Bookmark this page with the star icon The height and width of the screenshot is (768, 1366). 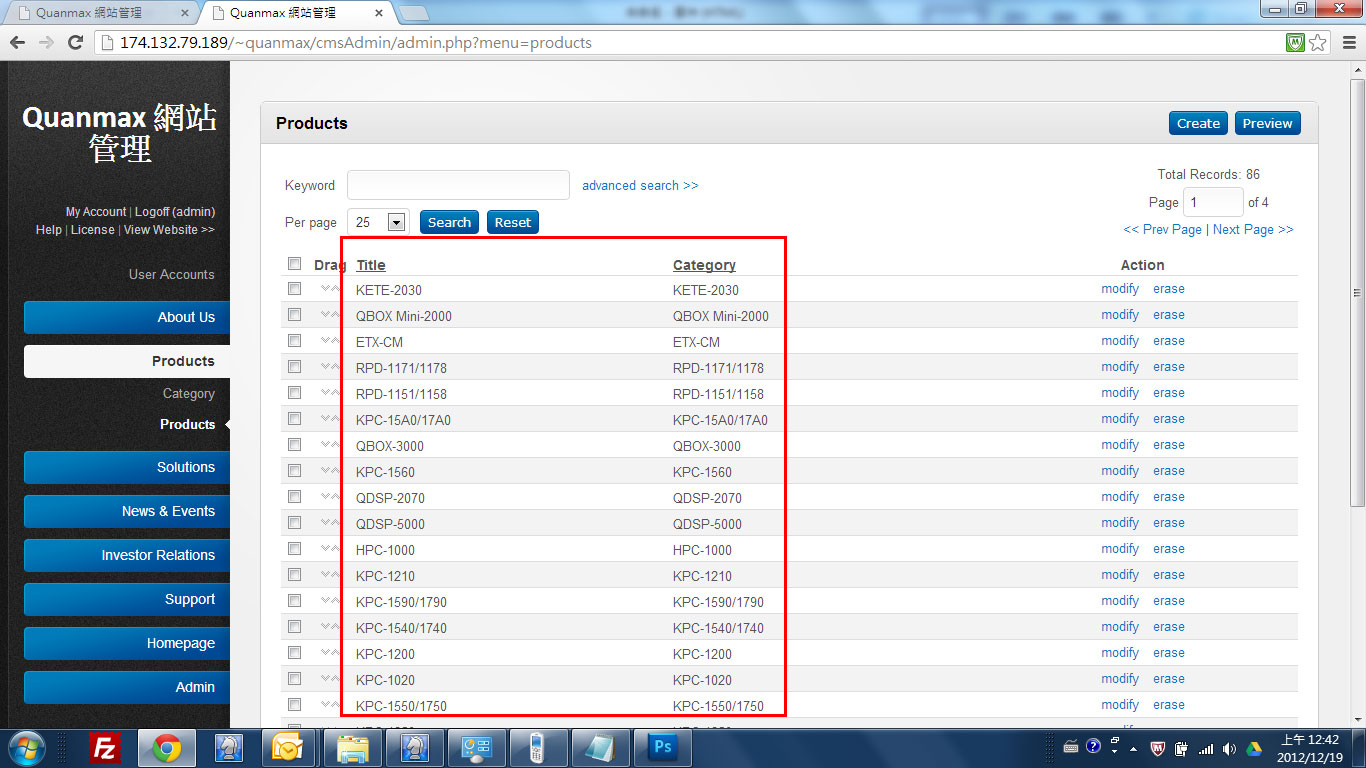click(1318, 43)
